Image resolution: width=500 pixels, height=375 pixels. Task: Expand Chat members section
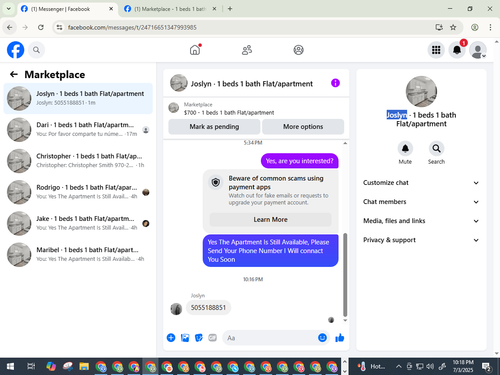(421, 202)
